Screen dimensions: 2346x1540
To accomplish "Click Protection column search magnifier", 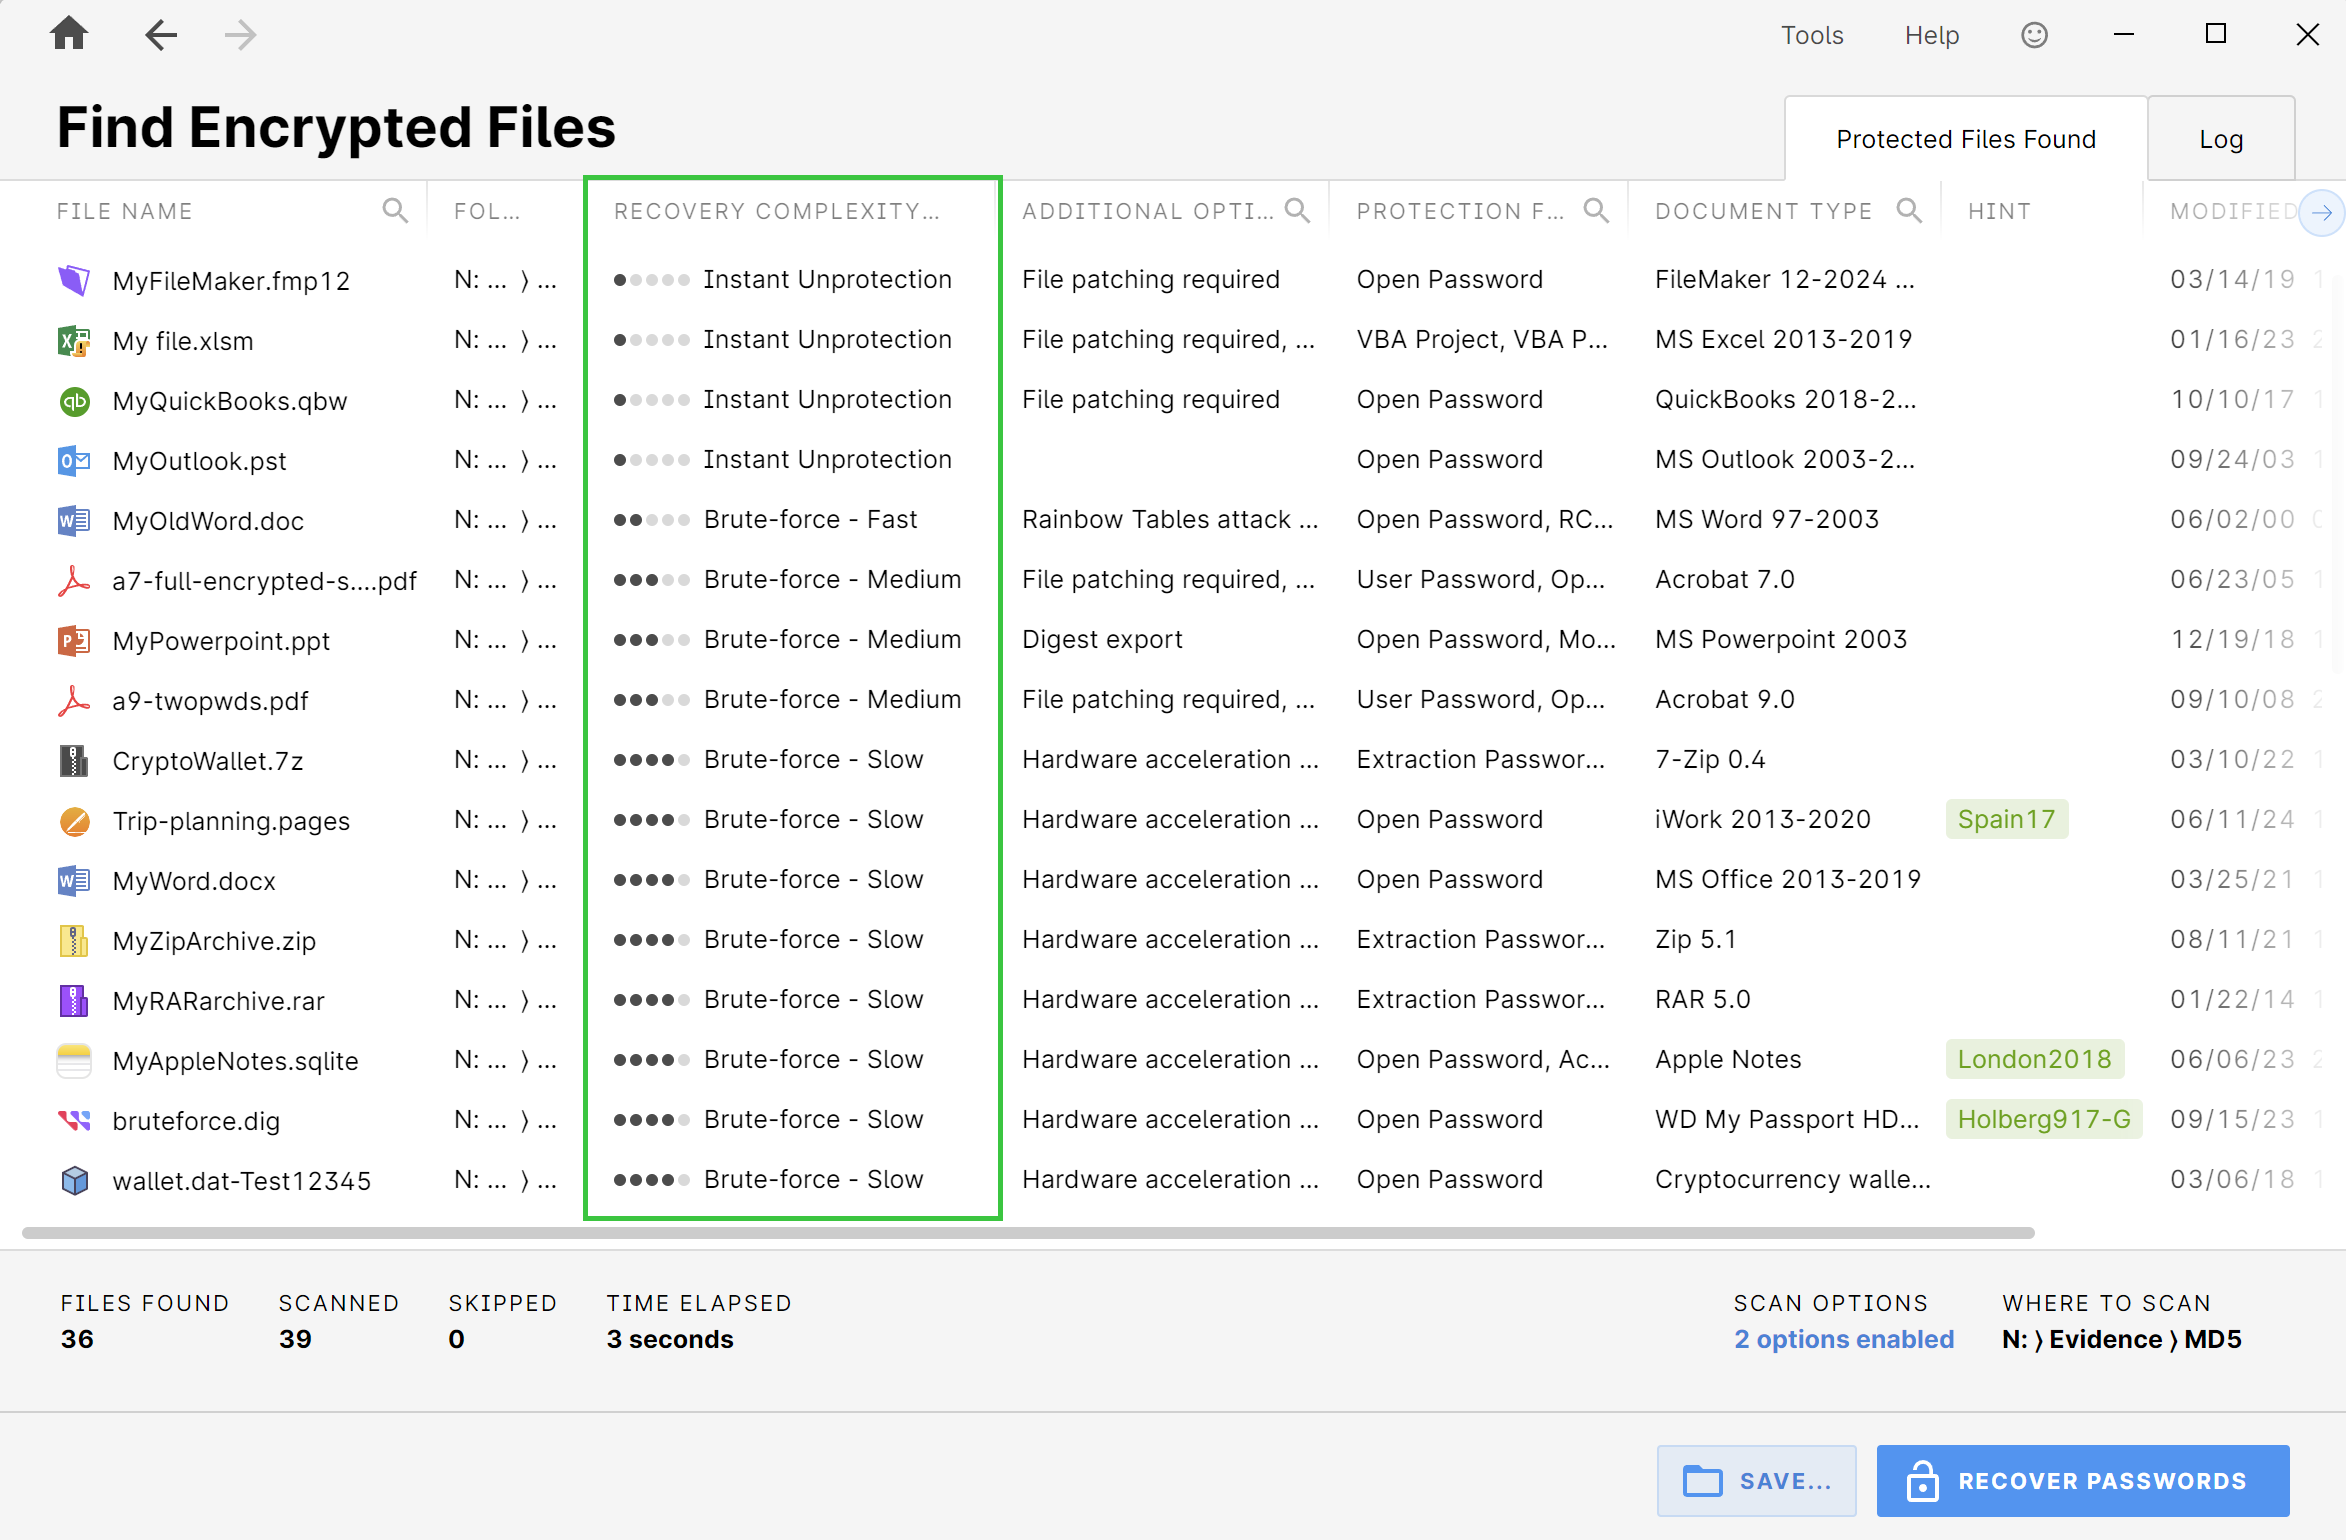I will (x=1596, y=210).
